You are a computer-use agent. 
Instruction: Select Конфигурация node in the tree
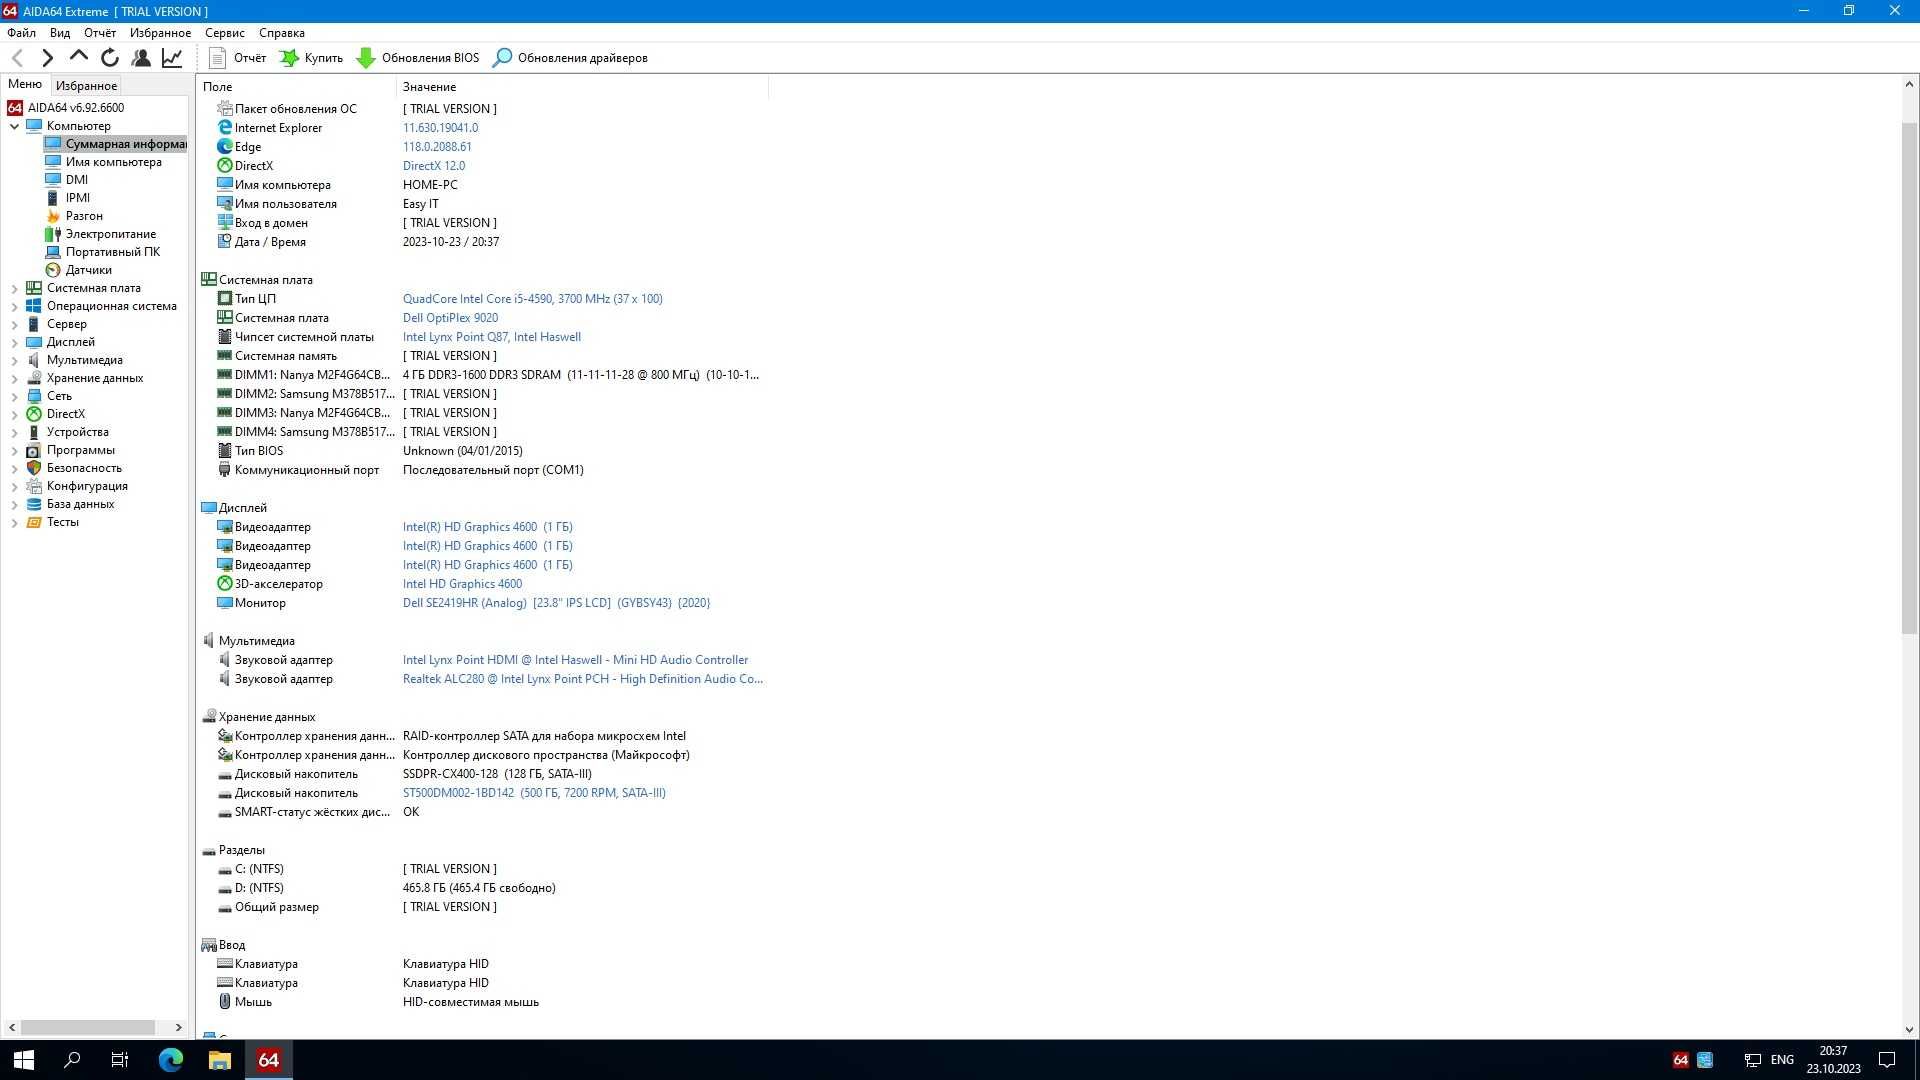pos(87,486)
